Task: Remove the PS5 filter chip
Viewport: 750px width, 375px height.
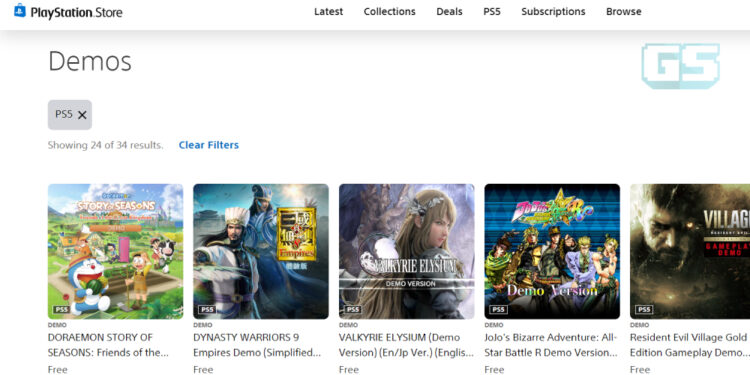Action: pos(82,115)
